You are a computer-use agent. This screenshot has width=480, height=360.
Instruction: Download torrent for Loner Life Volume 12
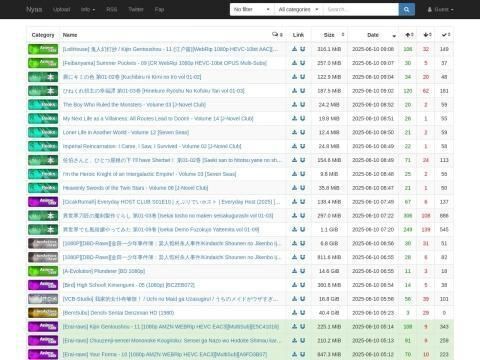294,132
